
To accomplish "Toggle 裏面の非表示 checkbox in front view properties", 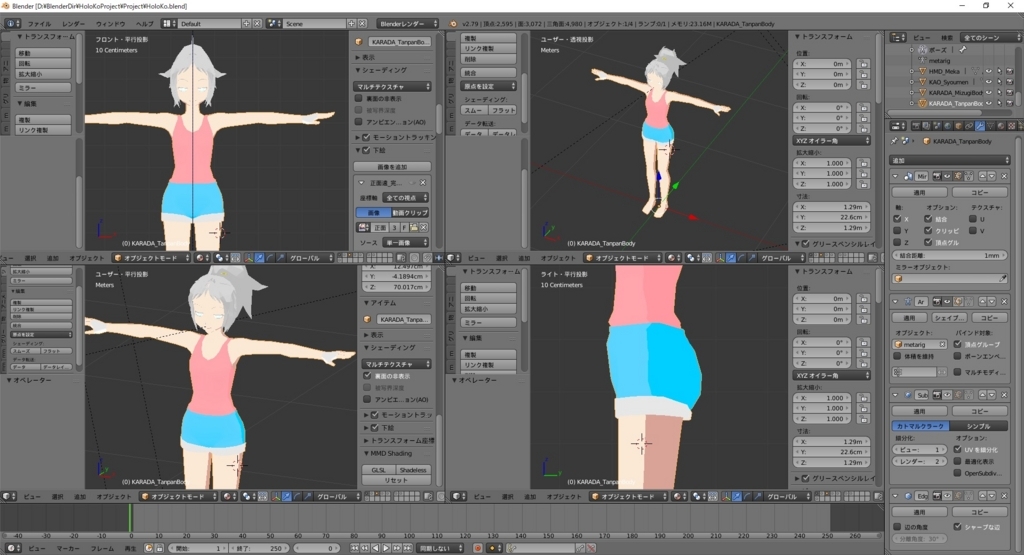I will point(359,99).
